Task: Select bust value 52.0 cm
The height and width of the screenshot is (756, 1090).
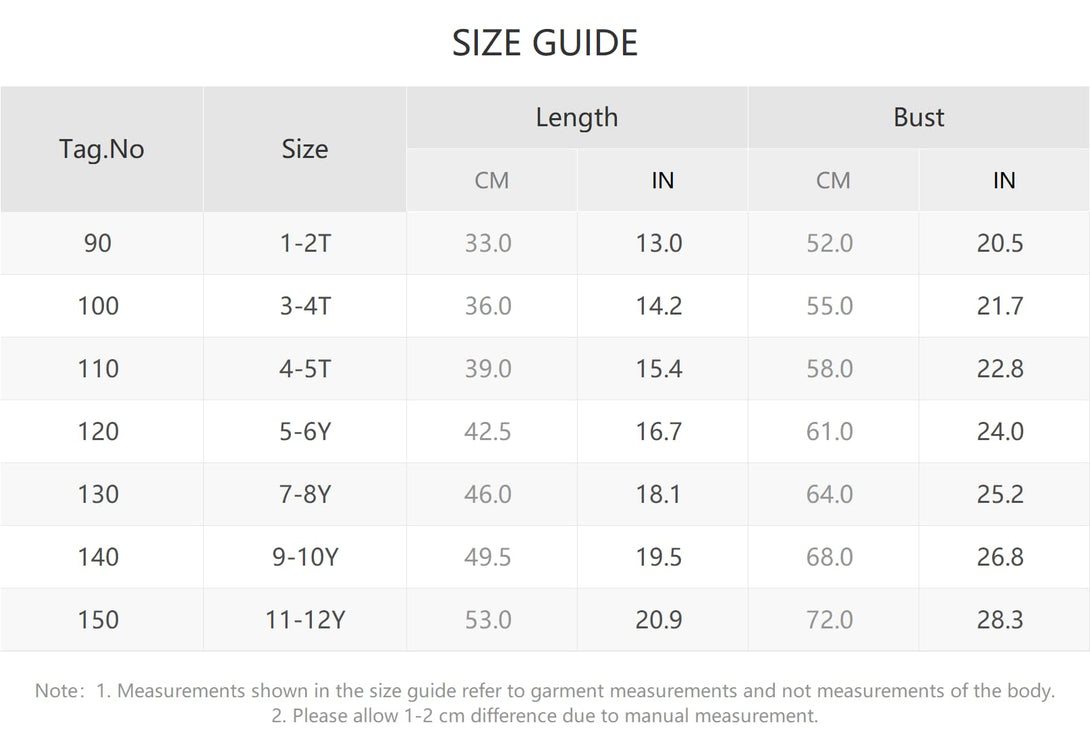Action: 833,243
